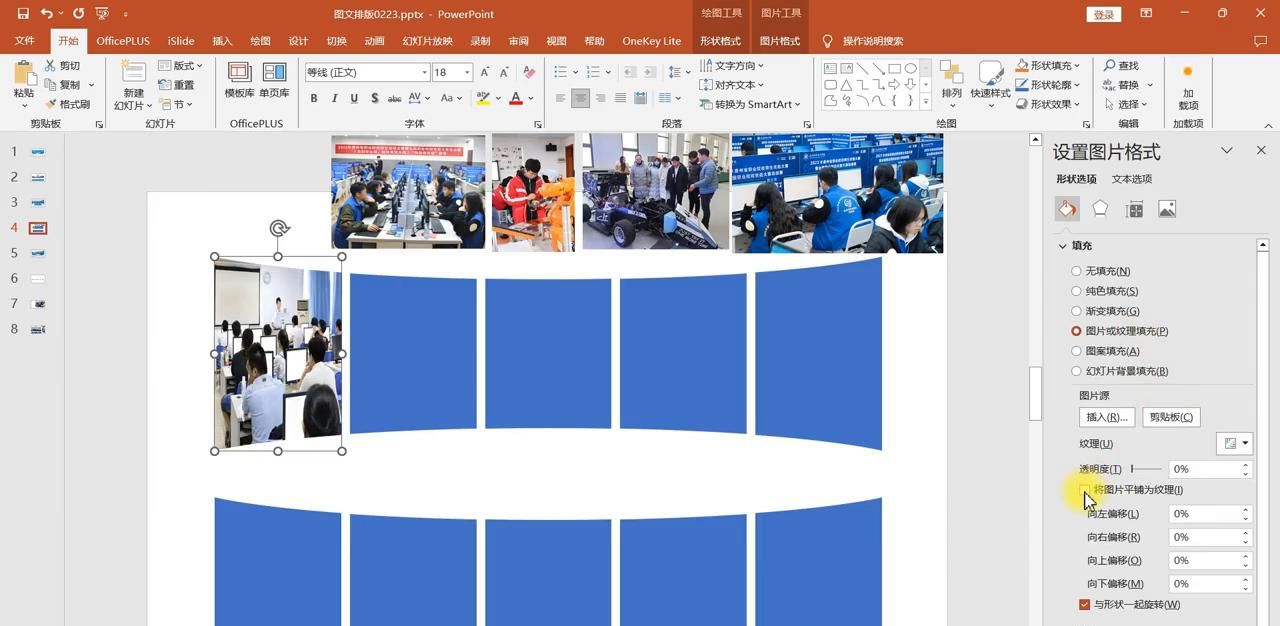Clear all text formatting
Viewport: 1280px width, 626px height.
[531, 72]
